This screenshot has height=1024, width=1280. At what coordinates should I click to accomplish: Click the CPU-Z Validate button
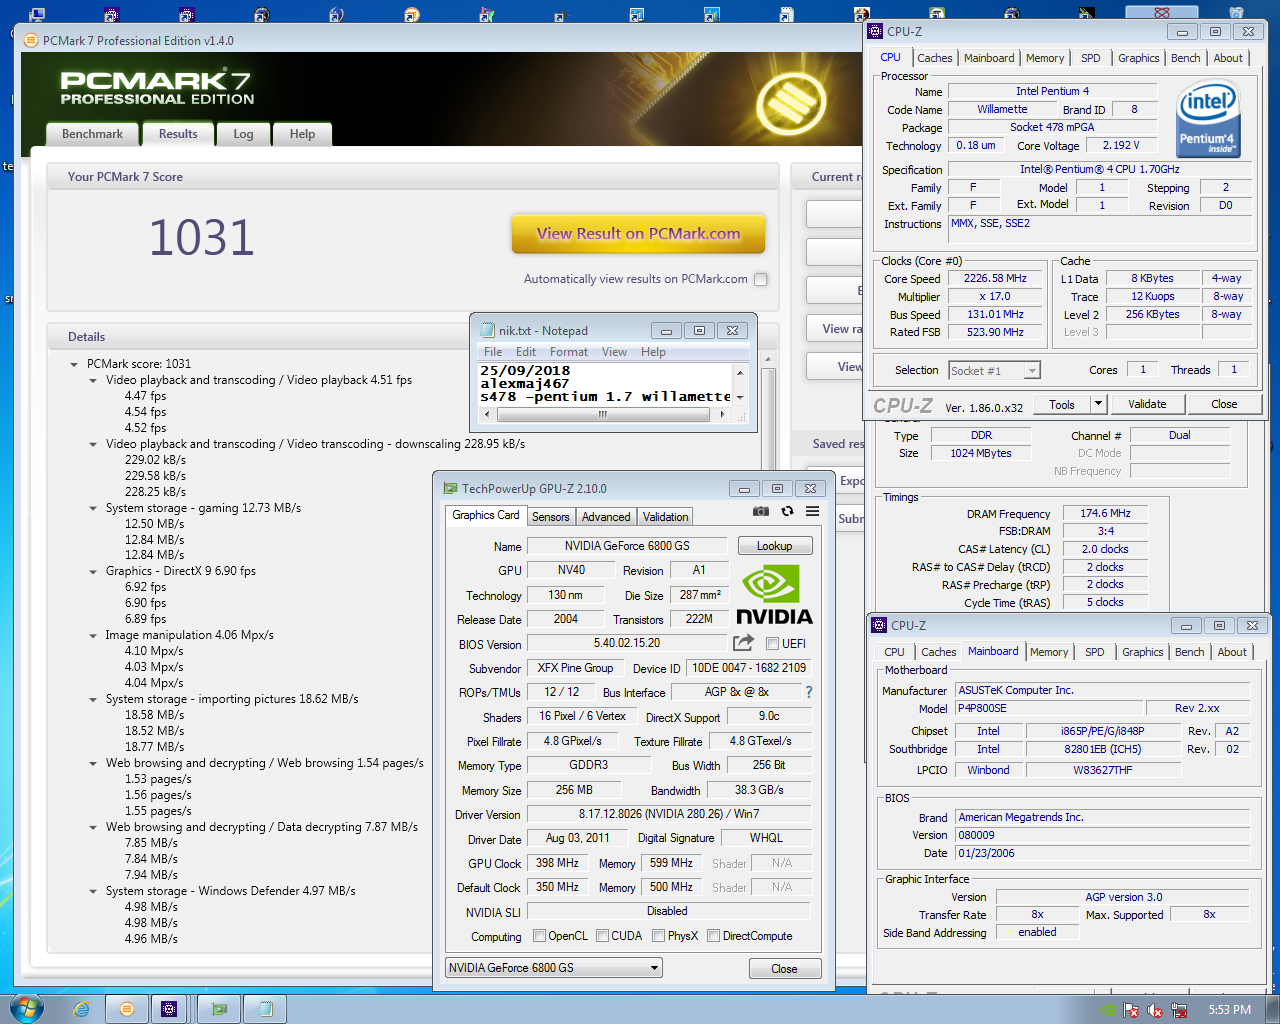(x=1147, y=404)
